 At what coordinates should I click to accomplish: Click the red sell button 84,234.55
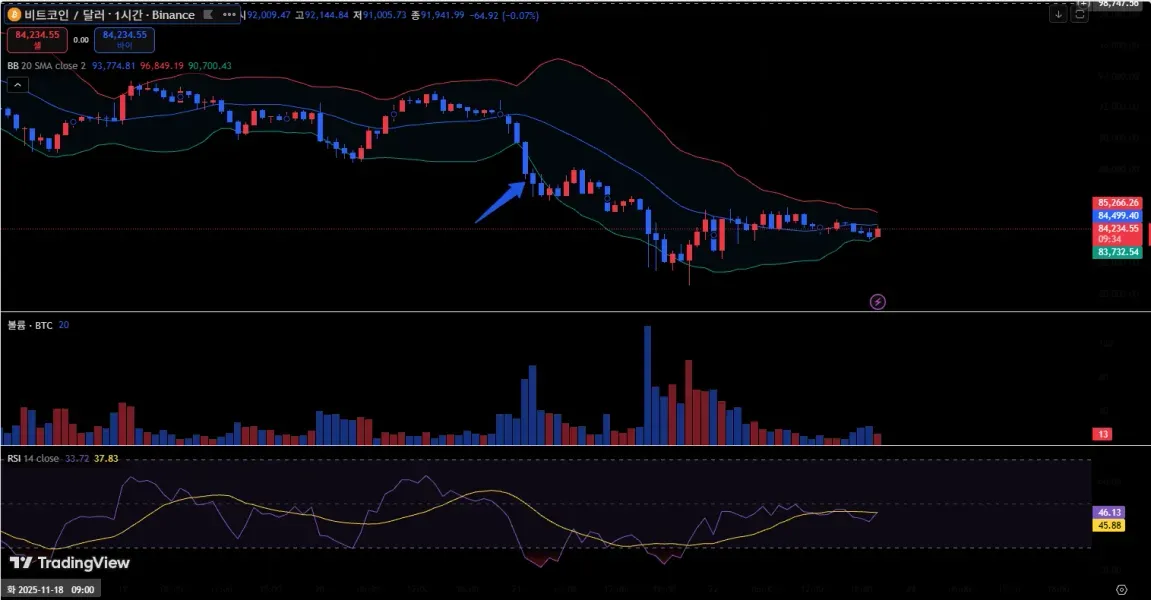click(x=37, y=40)
